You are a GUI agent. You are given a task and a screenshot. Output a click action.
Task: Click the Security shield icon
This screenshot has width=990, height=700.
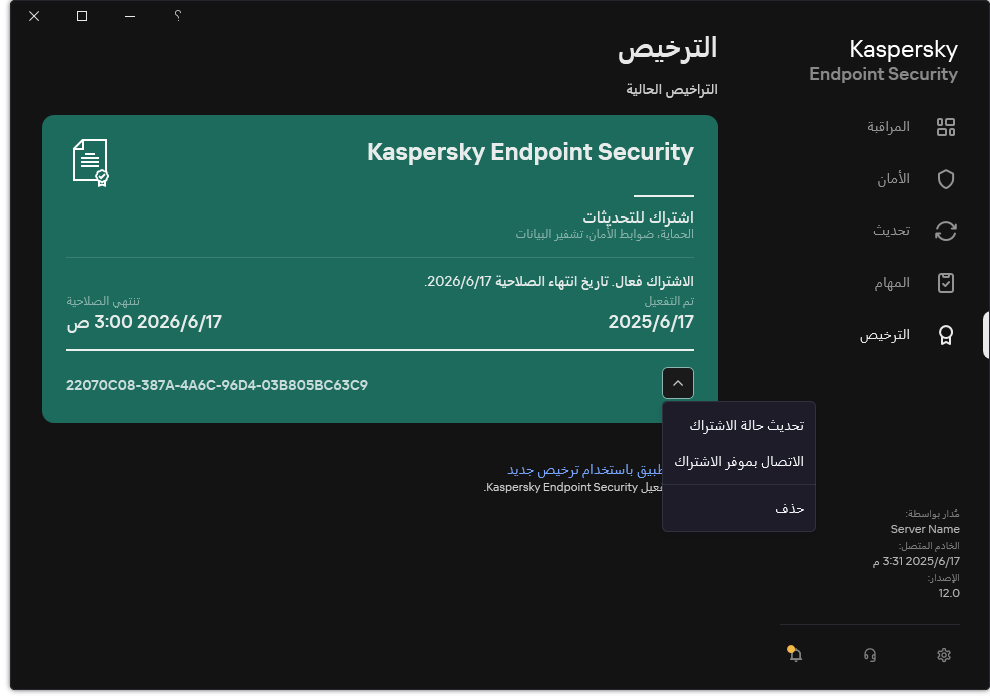[x=945, y=179]
